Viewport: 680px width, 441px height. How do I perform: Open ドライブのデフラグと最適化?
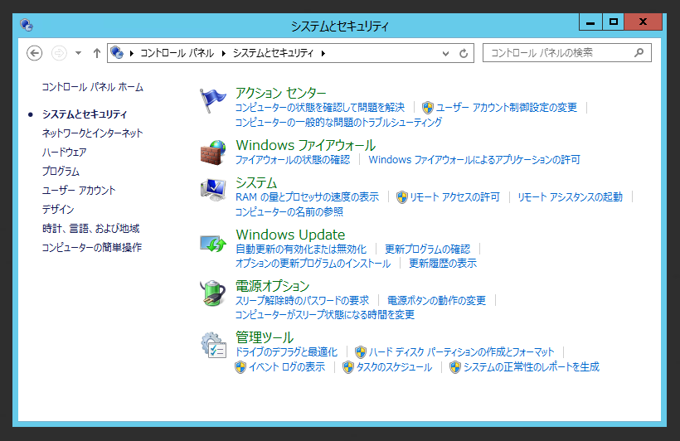click(x=286, y=352)
